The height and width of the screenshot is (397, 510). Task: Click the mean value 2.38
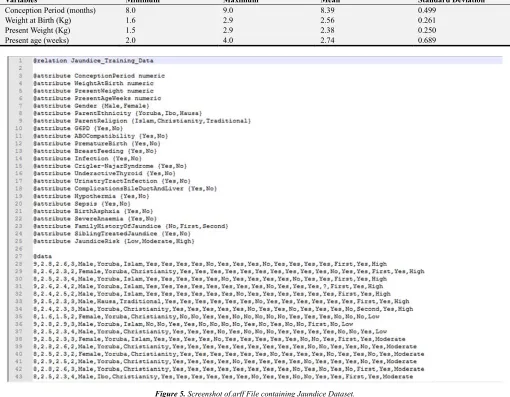click(x=327, y=30)
